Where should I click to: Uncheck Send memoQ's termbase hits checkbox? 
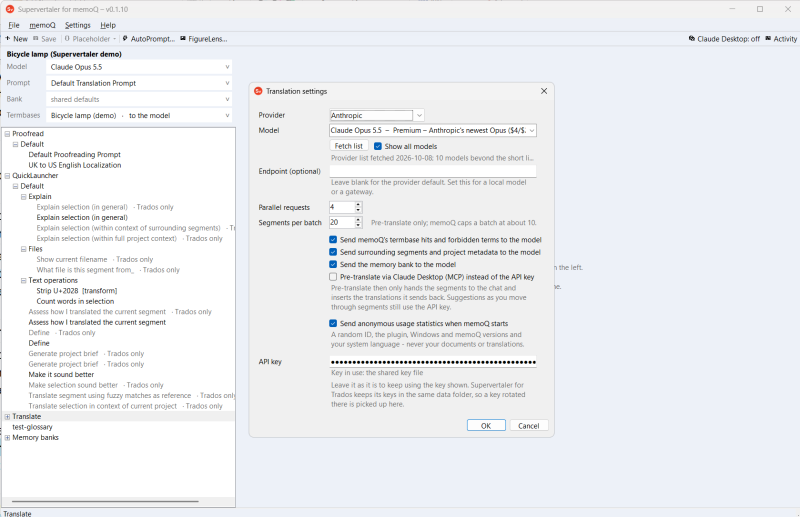click(333, 240)
